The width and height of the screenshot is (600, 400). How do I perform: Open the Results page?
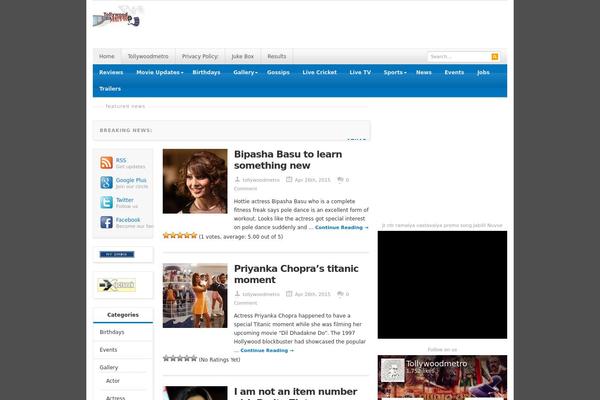click(x=277, y=56)
